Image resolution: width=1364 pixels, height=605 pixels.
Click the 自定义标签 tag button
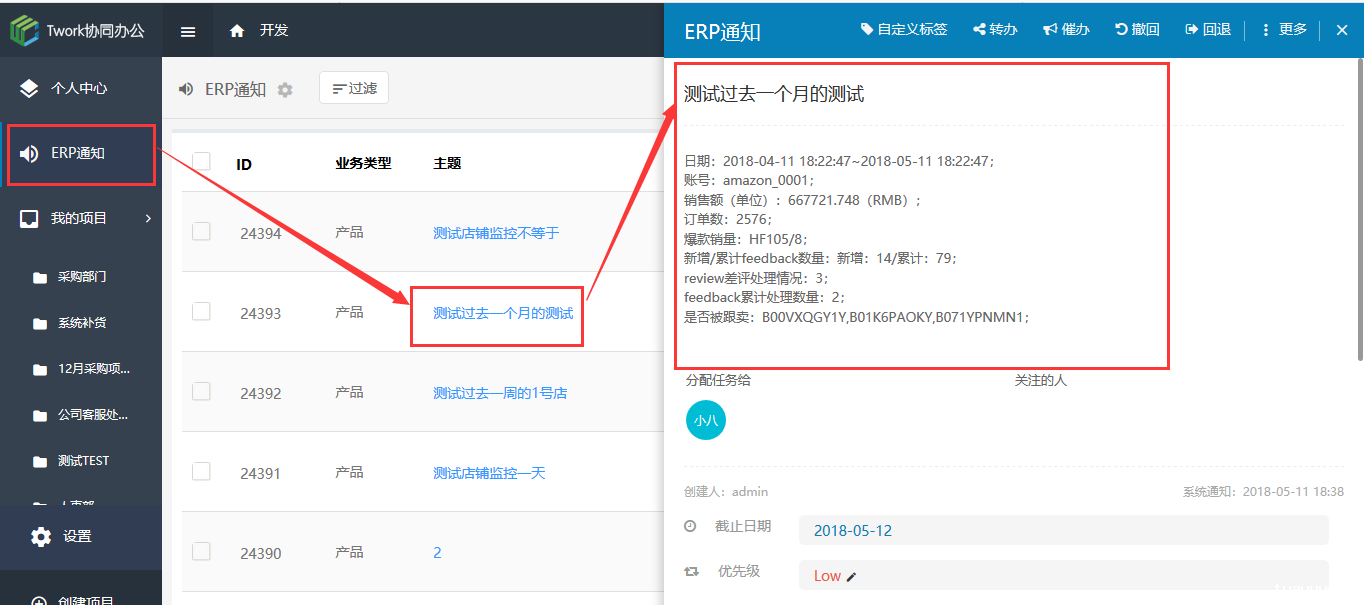click(x=904, y=30)
